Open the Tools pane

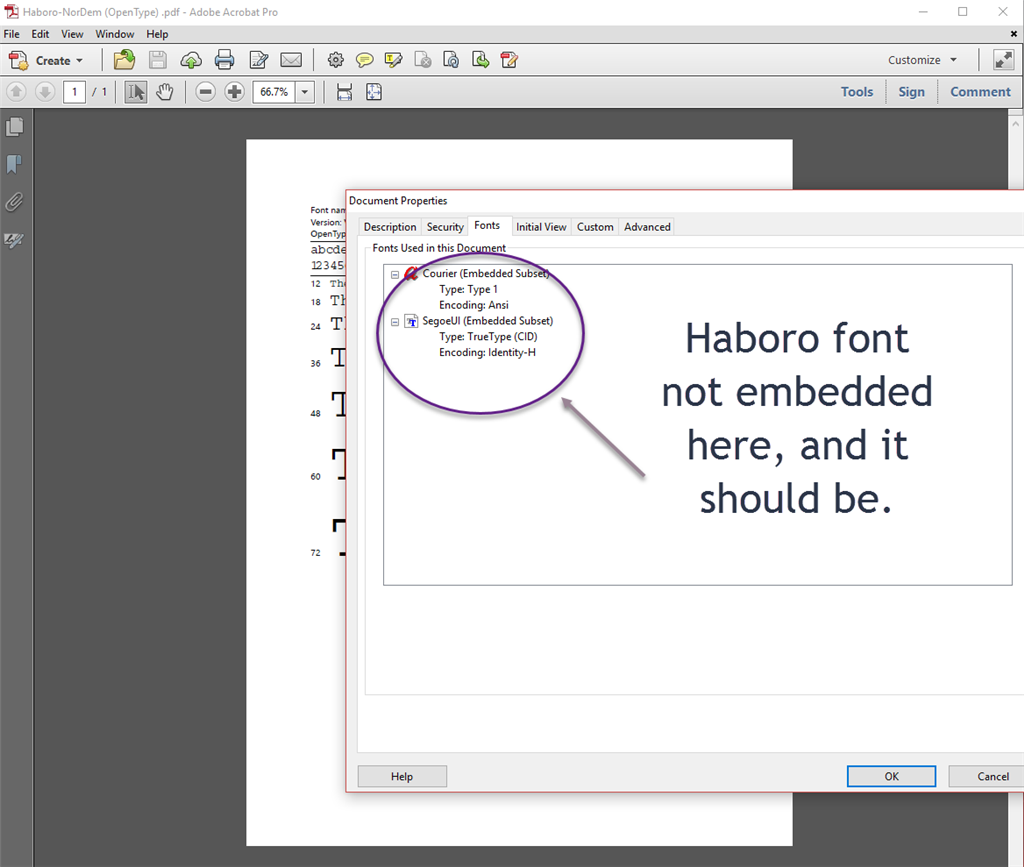click(857, 92)
